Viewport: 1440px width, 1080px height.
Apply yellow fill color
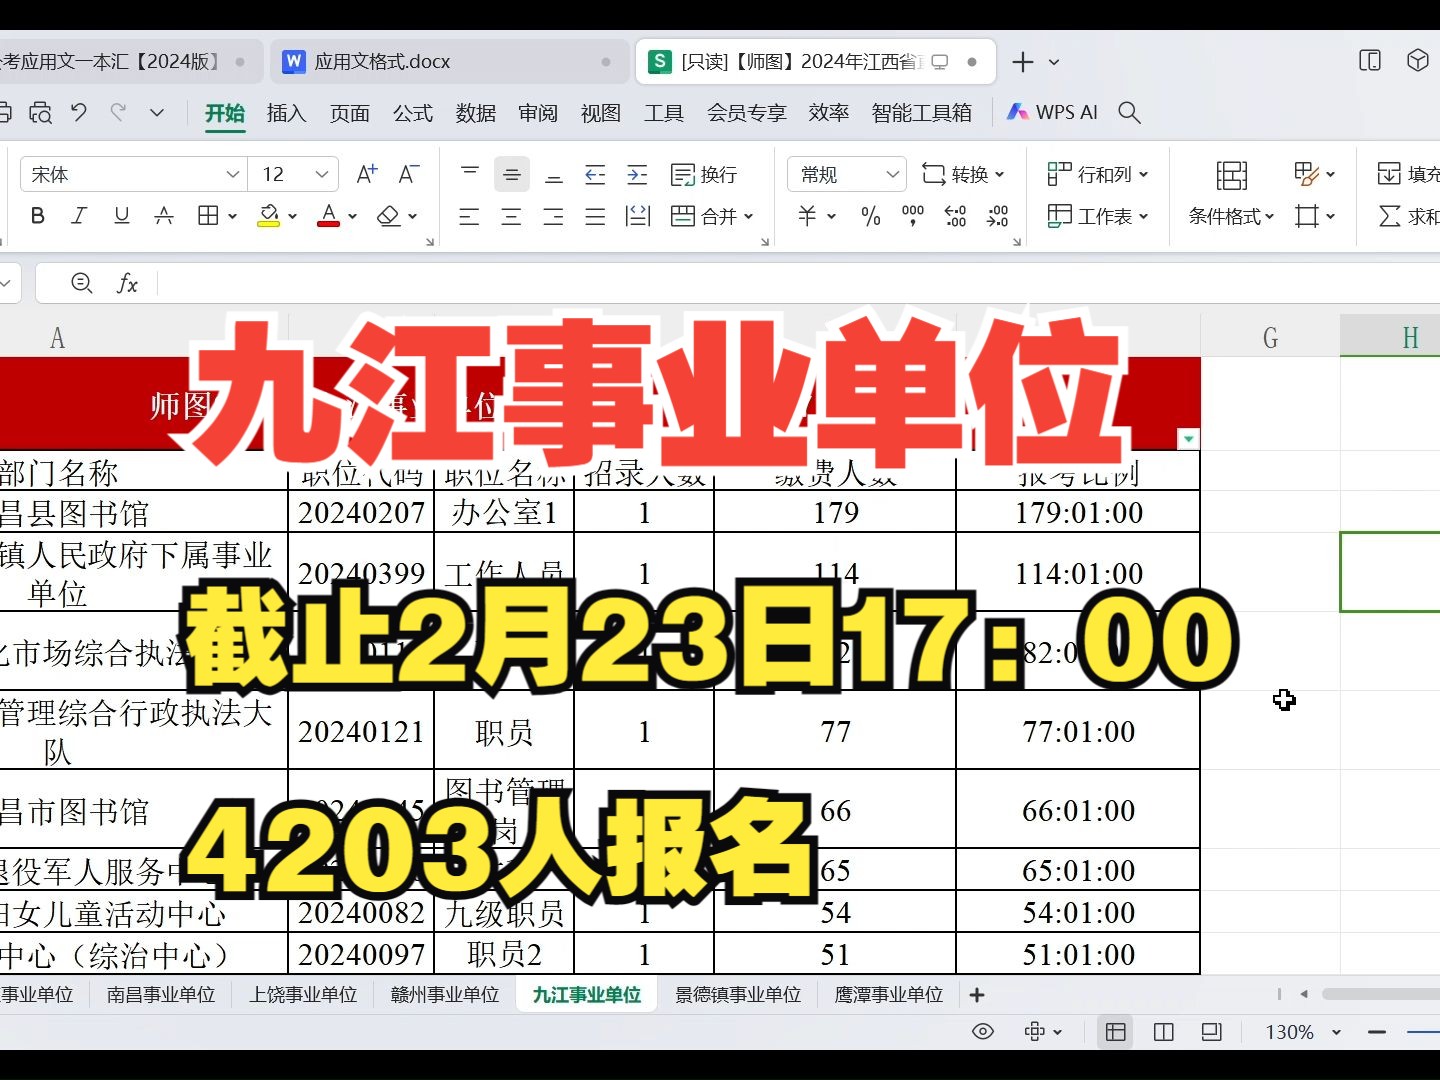point(268,216)
